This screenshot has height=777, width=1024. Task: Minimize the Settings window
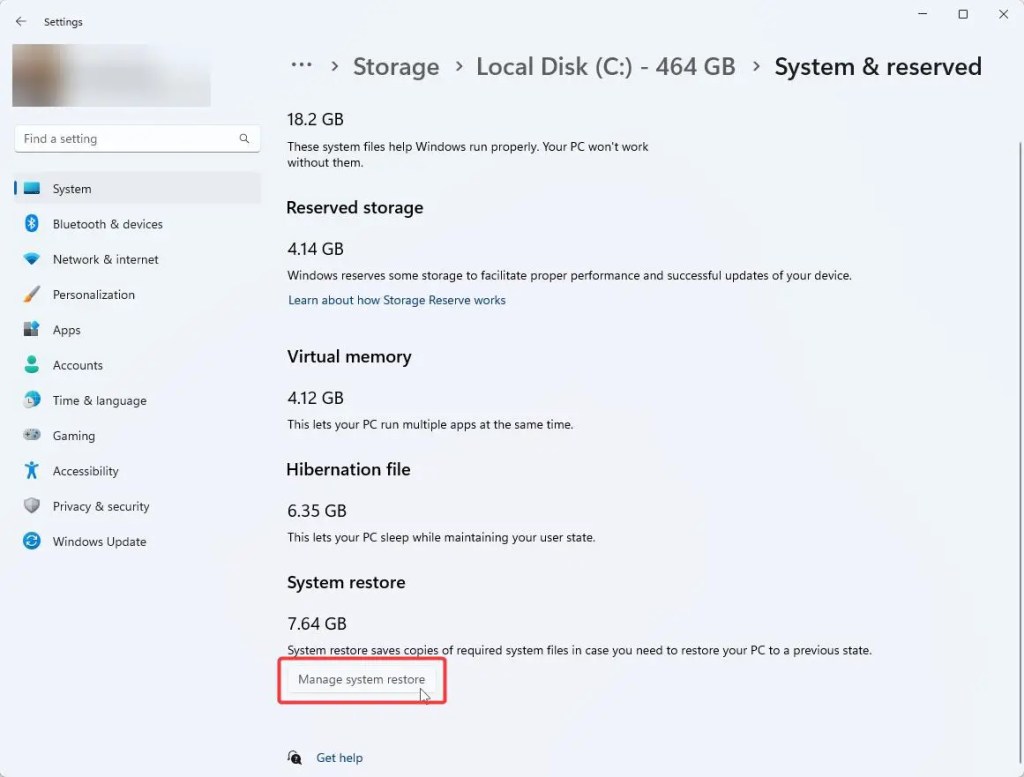tap(923, 14)
